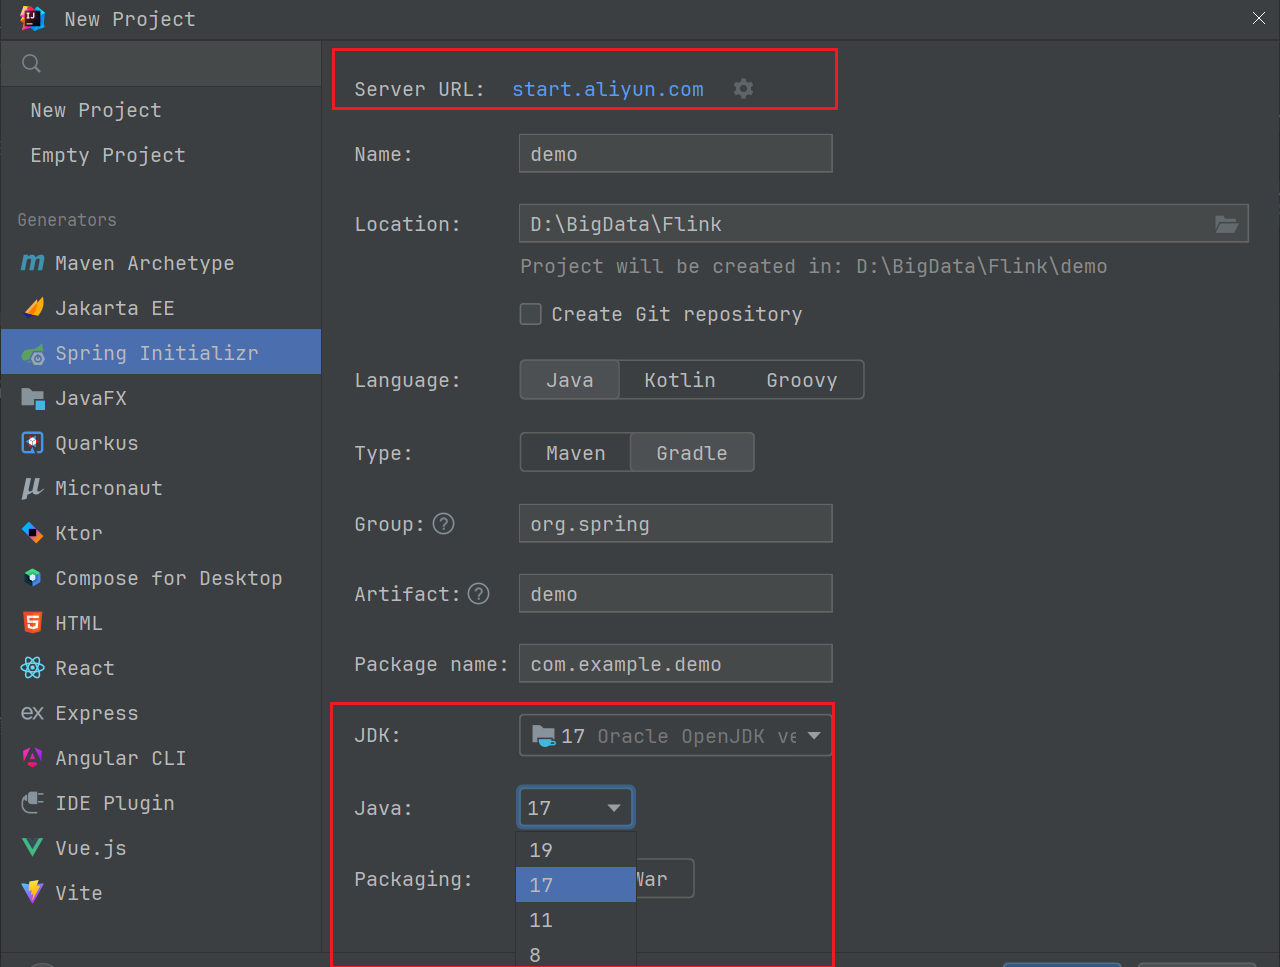1280x967 pixels.
Task: Select War packaging option
Action: coord(664,879)
